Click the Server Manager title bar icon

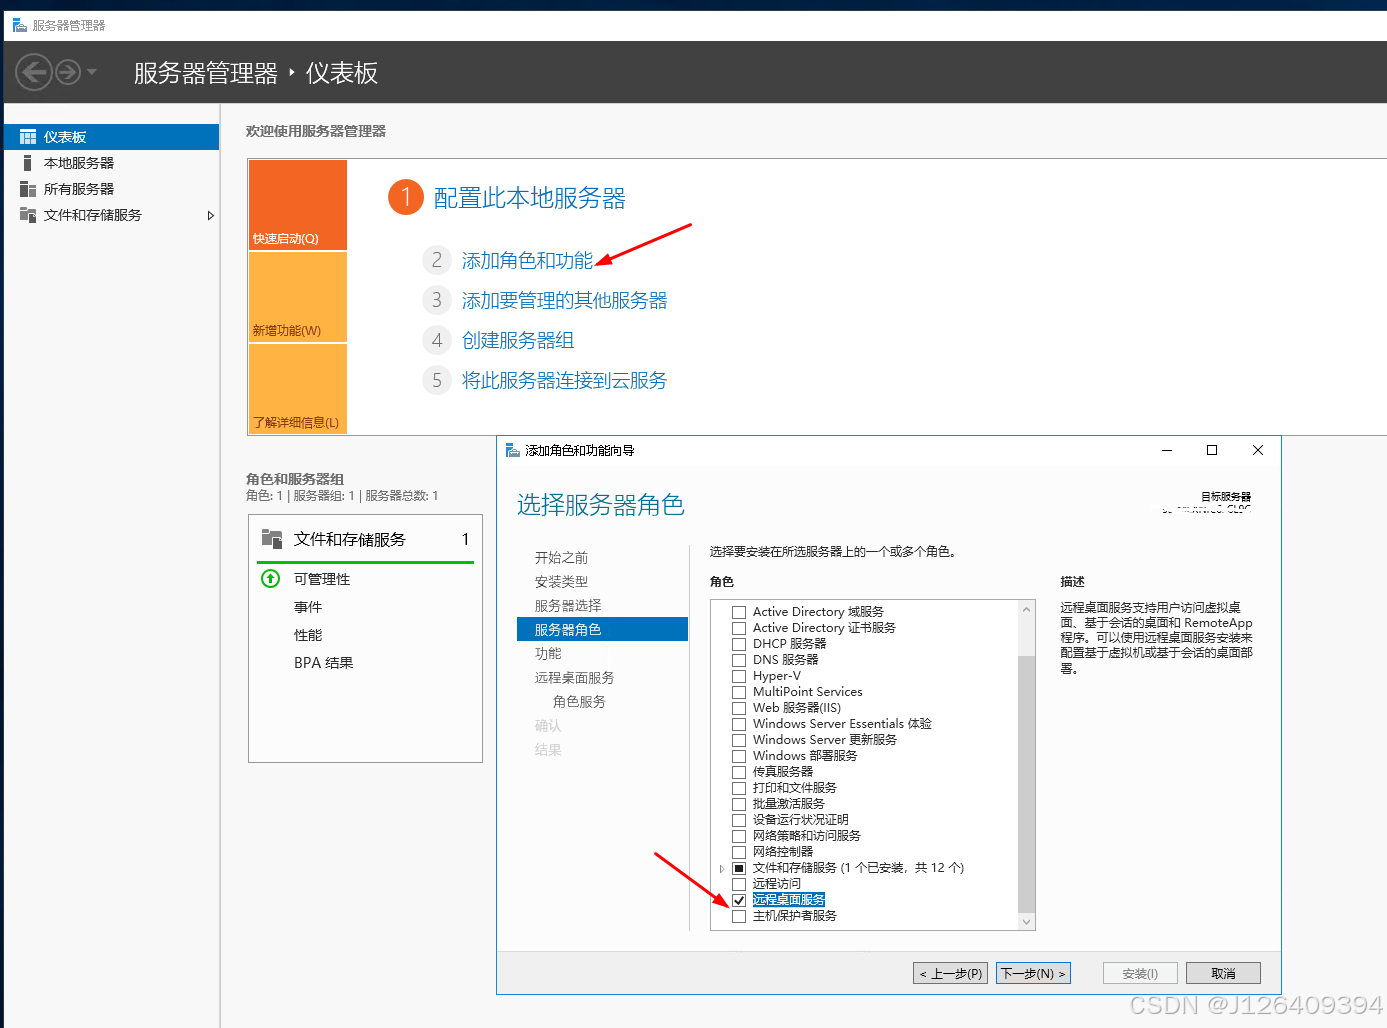(x=20, y=25)
